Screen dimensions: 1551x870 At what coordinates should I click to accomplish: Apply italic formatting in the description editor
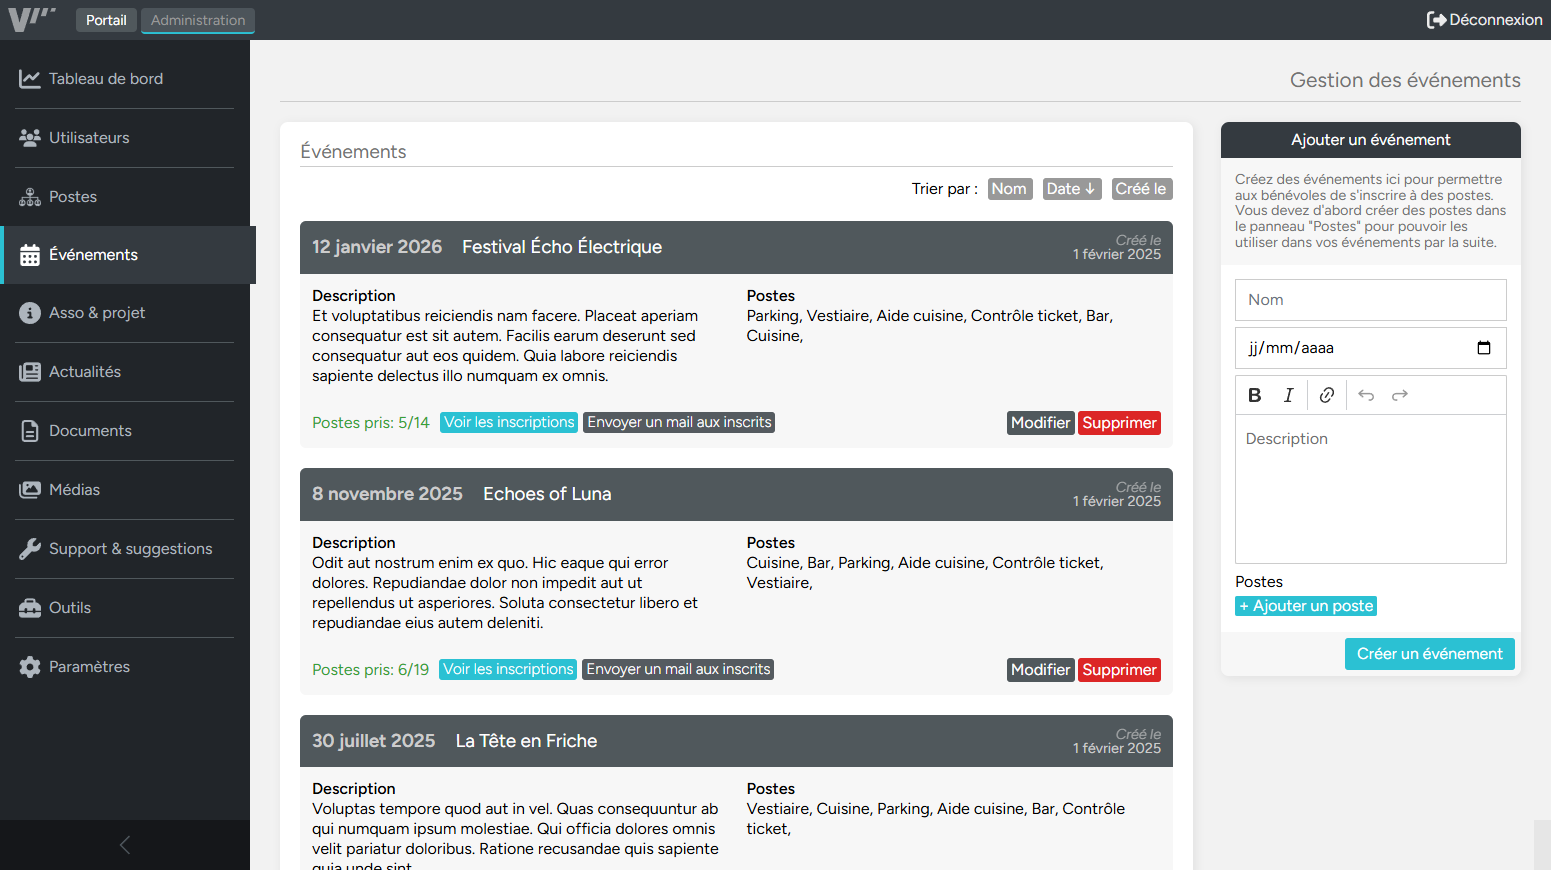(1289, 394)
